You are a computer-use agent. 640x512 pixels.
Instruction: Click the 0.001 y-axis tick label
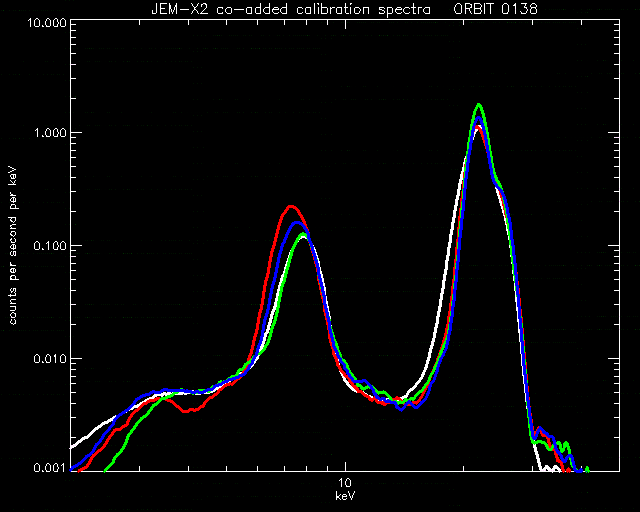pyautogui.click(x=50, y=467)
